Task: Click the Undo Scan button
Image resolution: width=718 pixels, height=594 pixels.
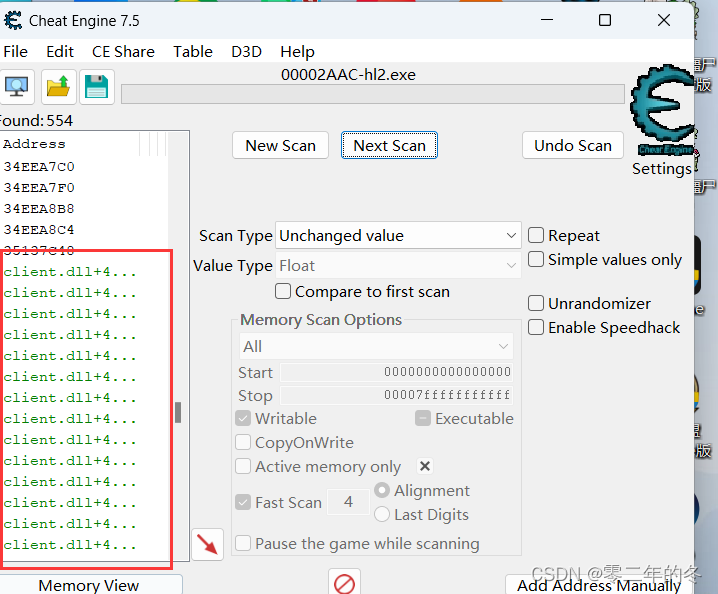Action: pyautogui.click(x=573, y=145)
